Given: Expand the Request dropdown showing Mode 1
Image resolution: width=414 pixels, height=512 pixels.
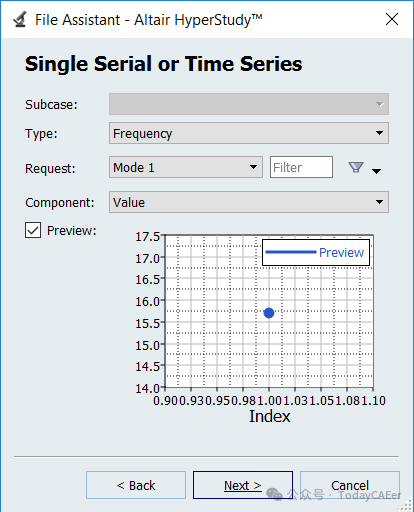Looking at the screenshot, I should [186, 167].
